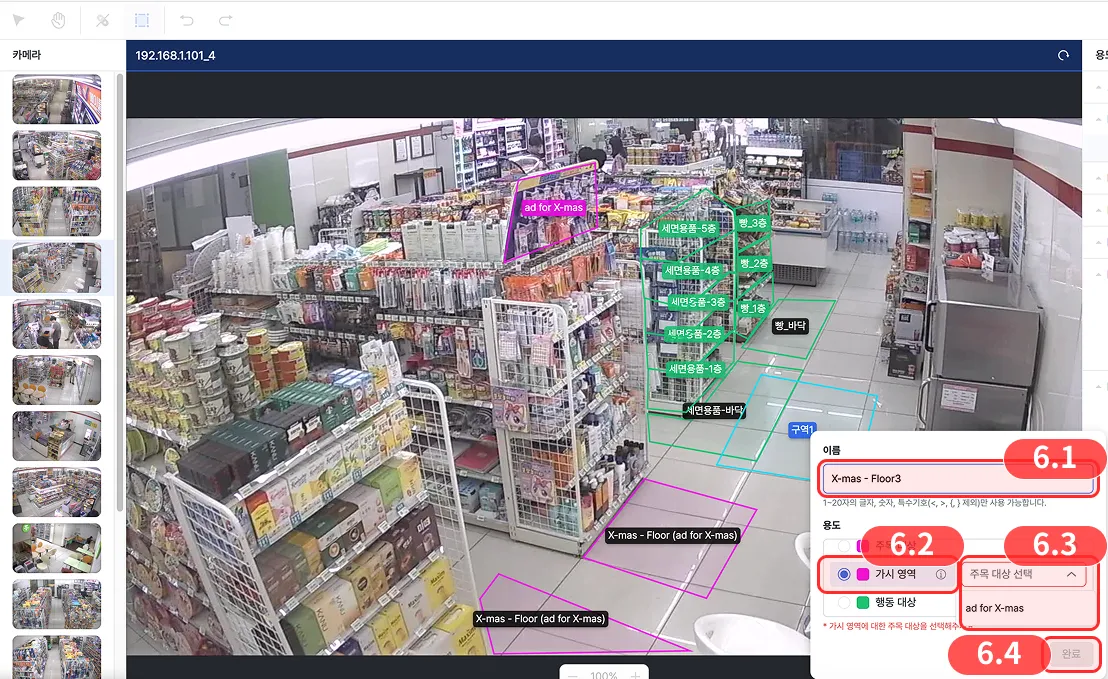Image resolution: width=1108 pixels, height=679 pixels.
Task: Select the '빵_3층' region label
Action: [753, 223]
